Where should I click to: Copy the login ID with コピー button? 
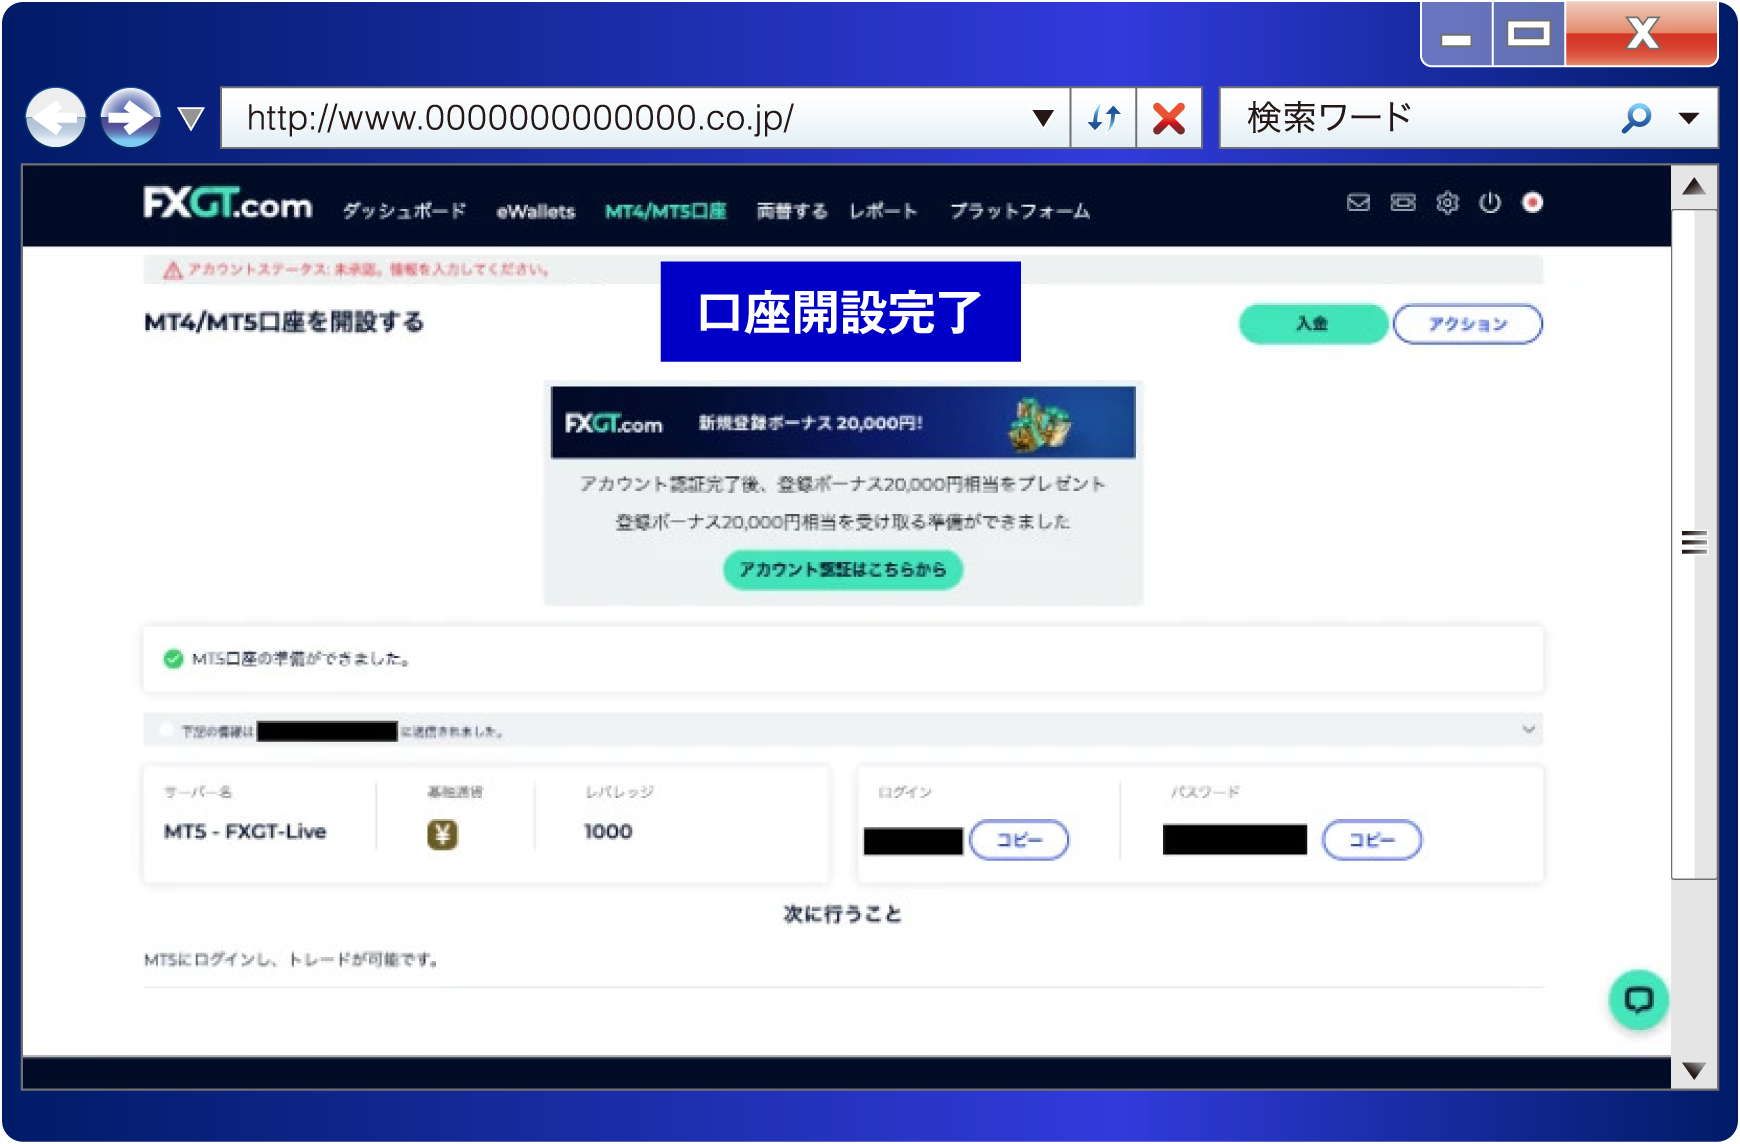[1019, 840]
